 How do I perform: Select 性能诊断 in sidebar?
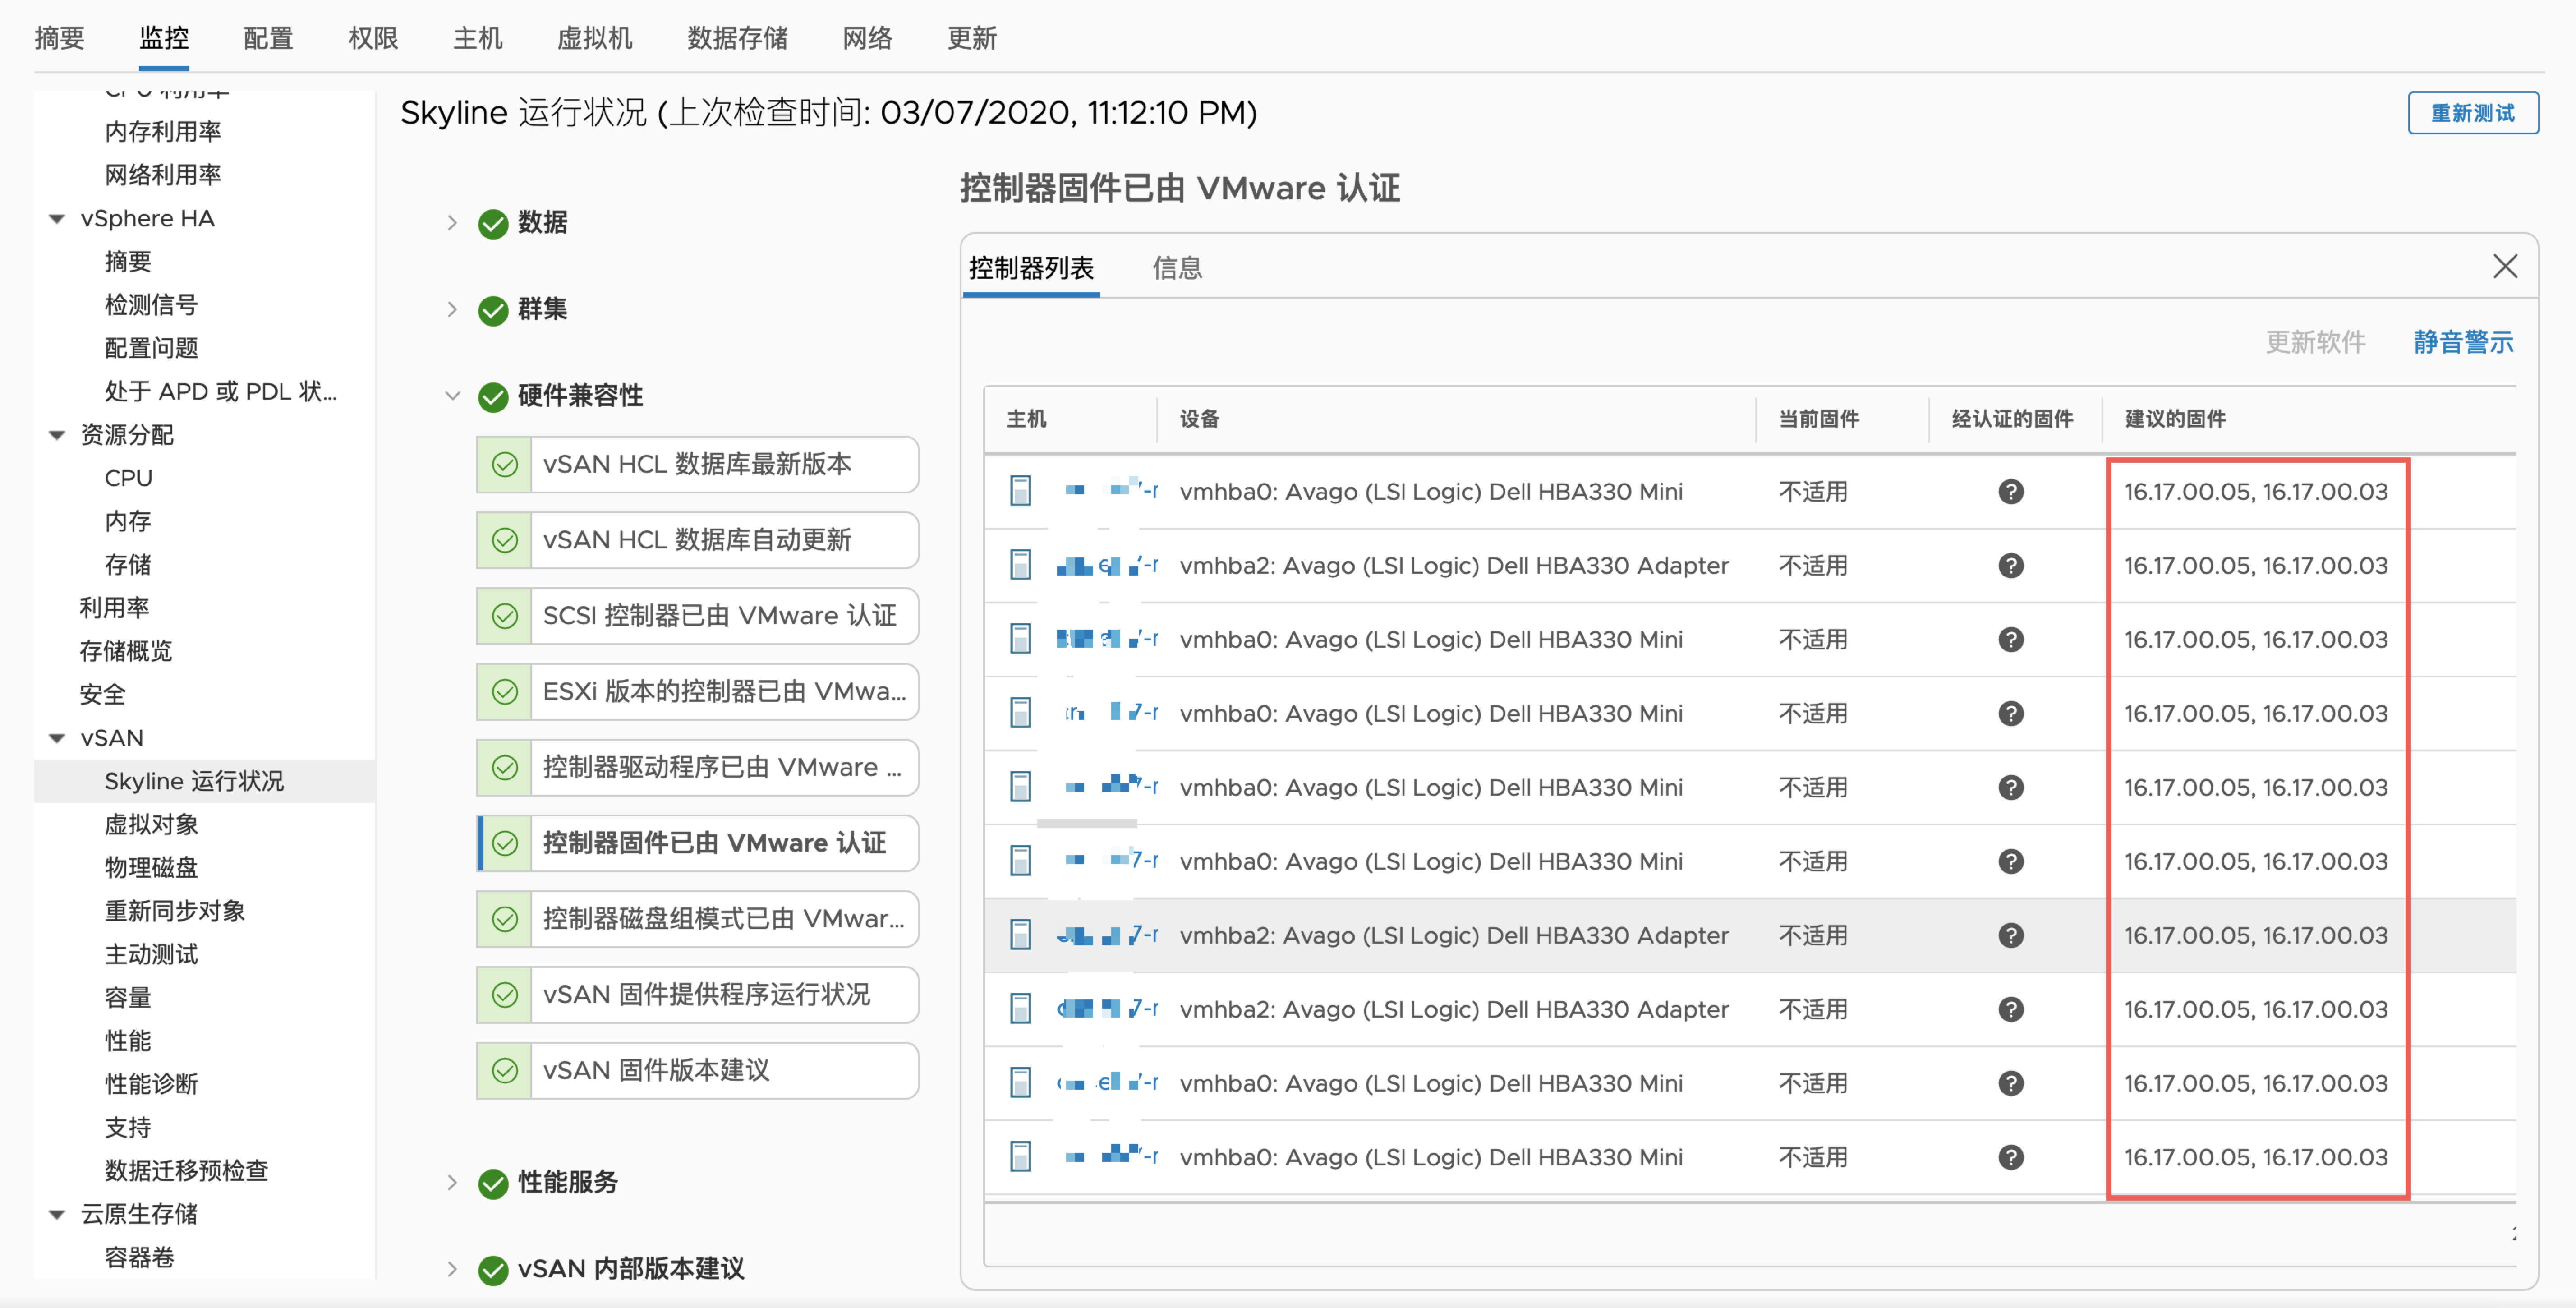(x=151, y=1085)
